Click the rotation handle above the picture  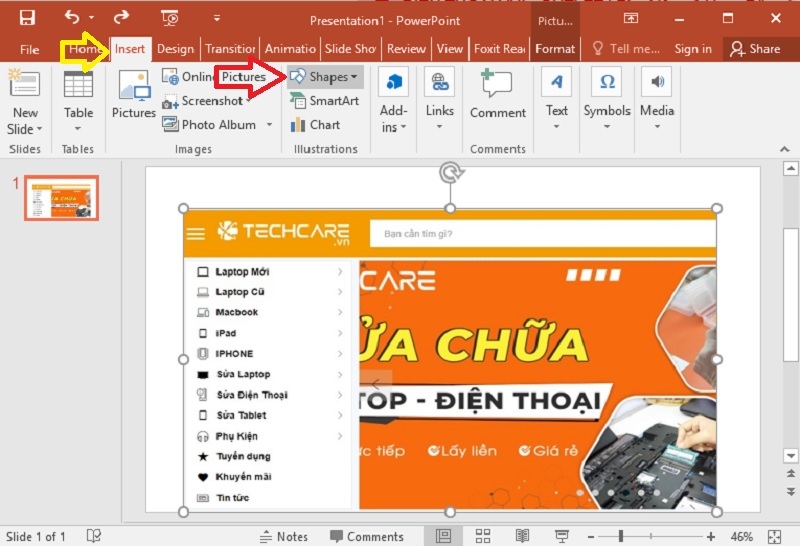(x=451, y=172)
